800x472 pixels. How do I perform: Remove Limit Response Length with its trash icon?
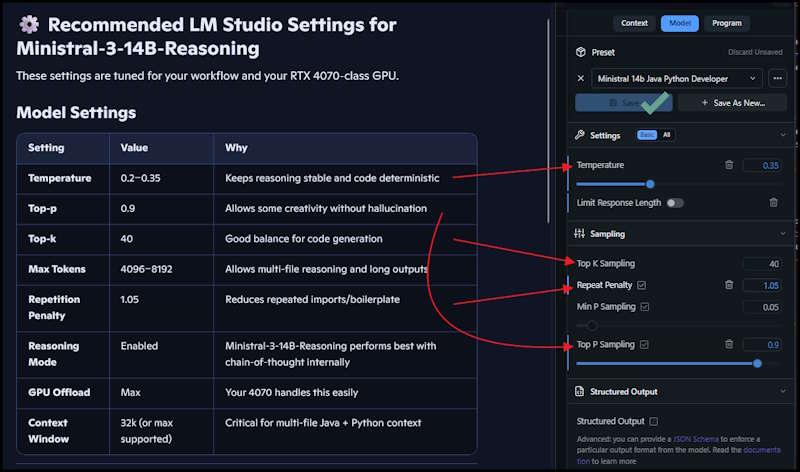[773, 203]
